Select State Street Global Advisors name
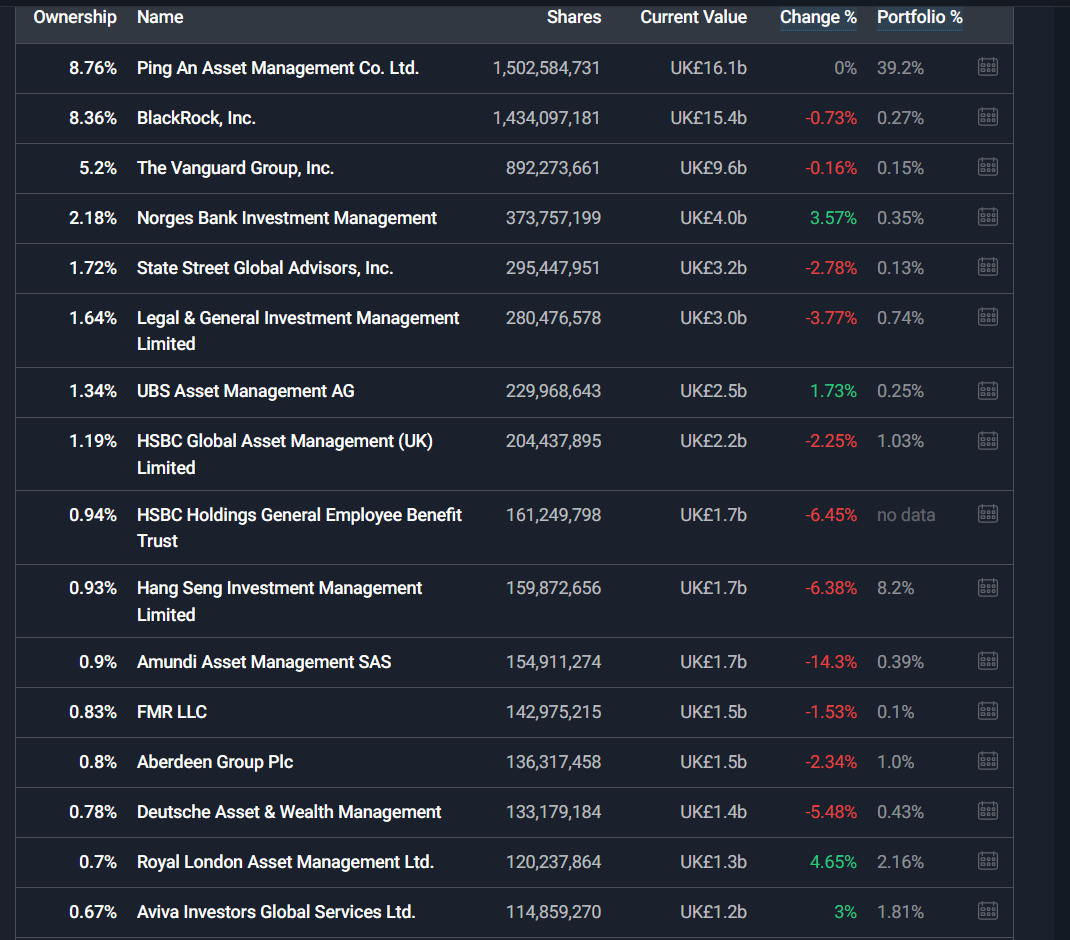This screenshot has height=940, width=1070. tap(265, 268)
